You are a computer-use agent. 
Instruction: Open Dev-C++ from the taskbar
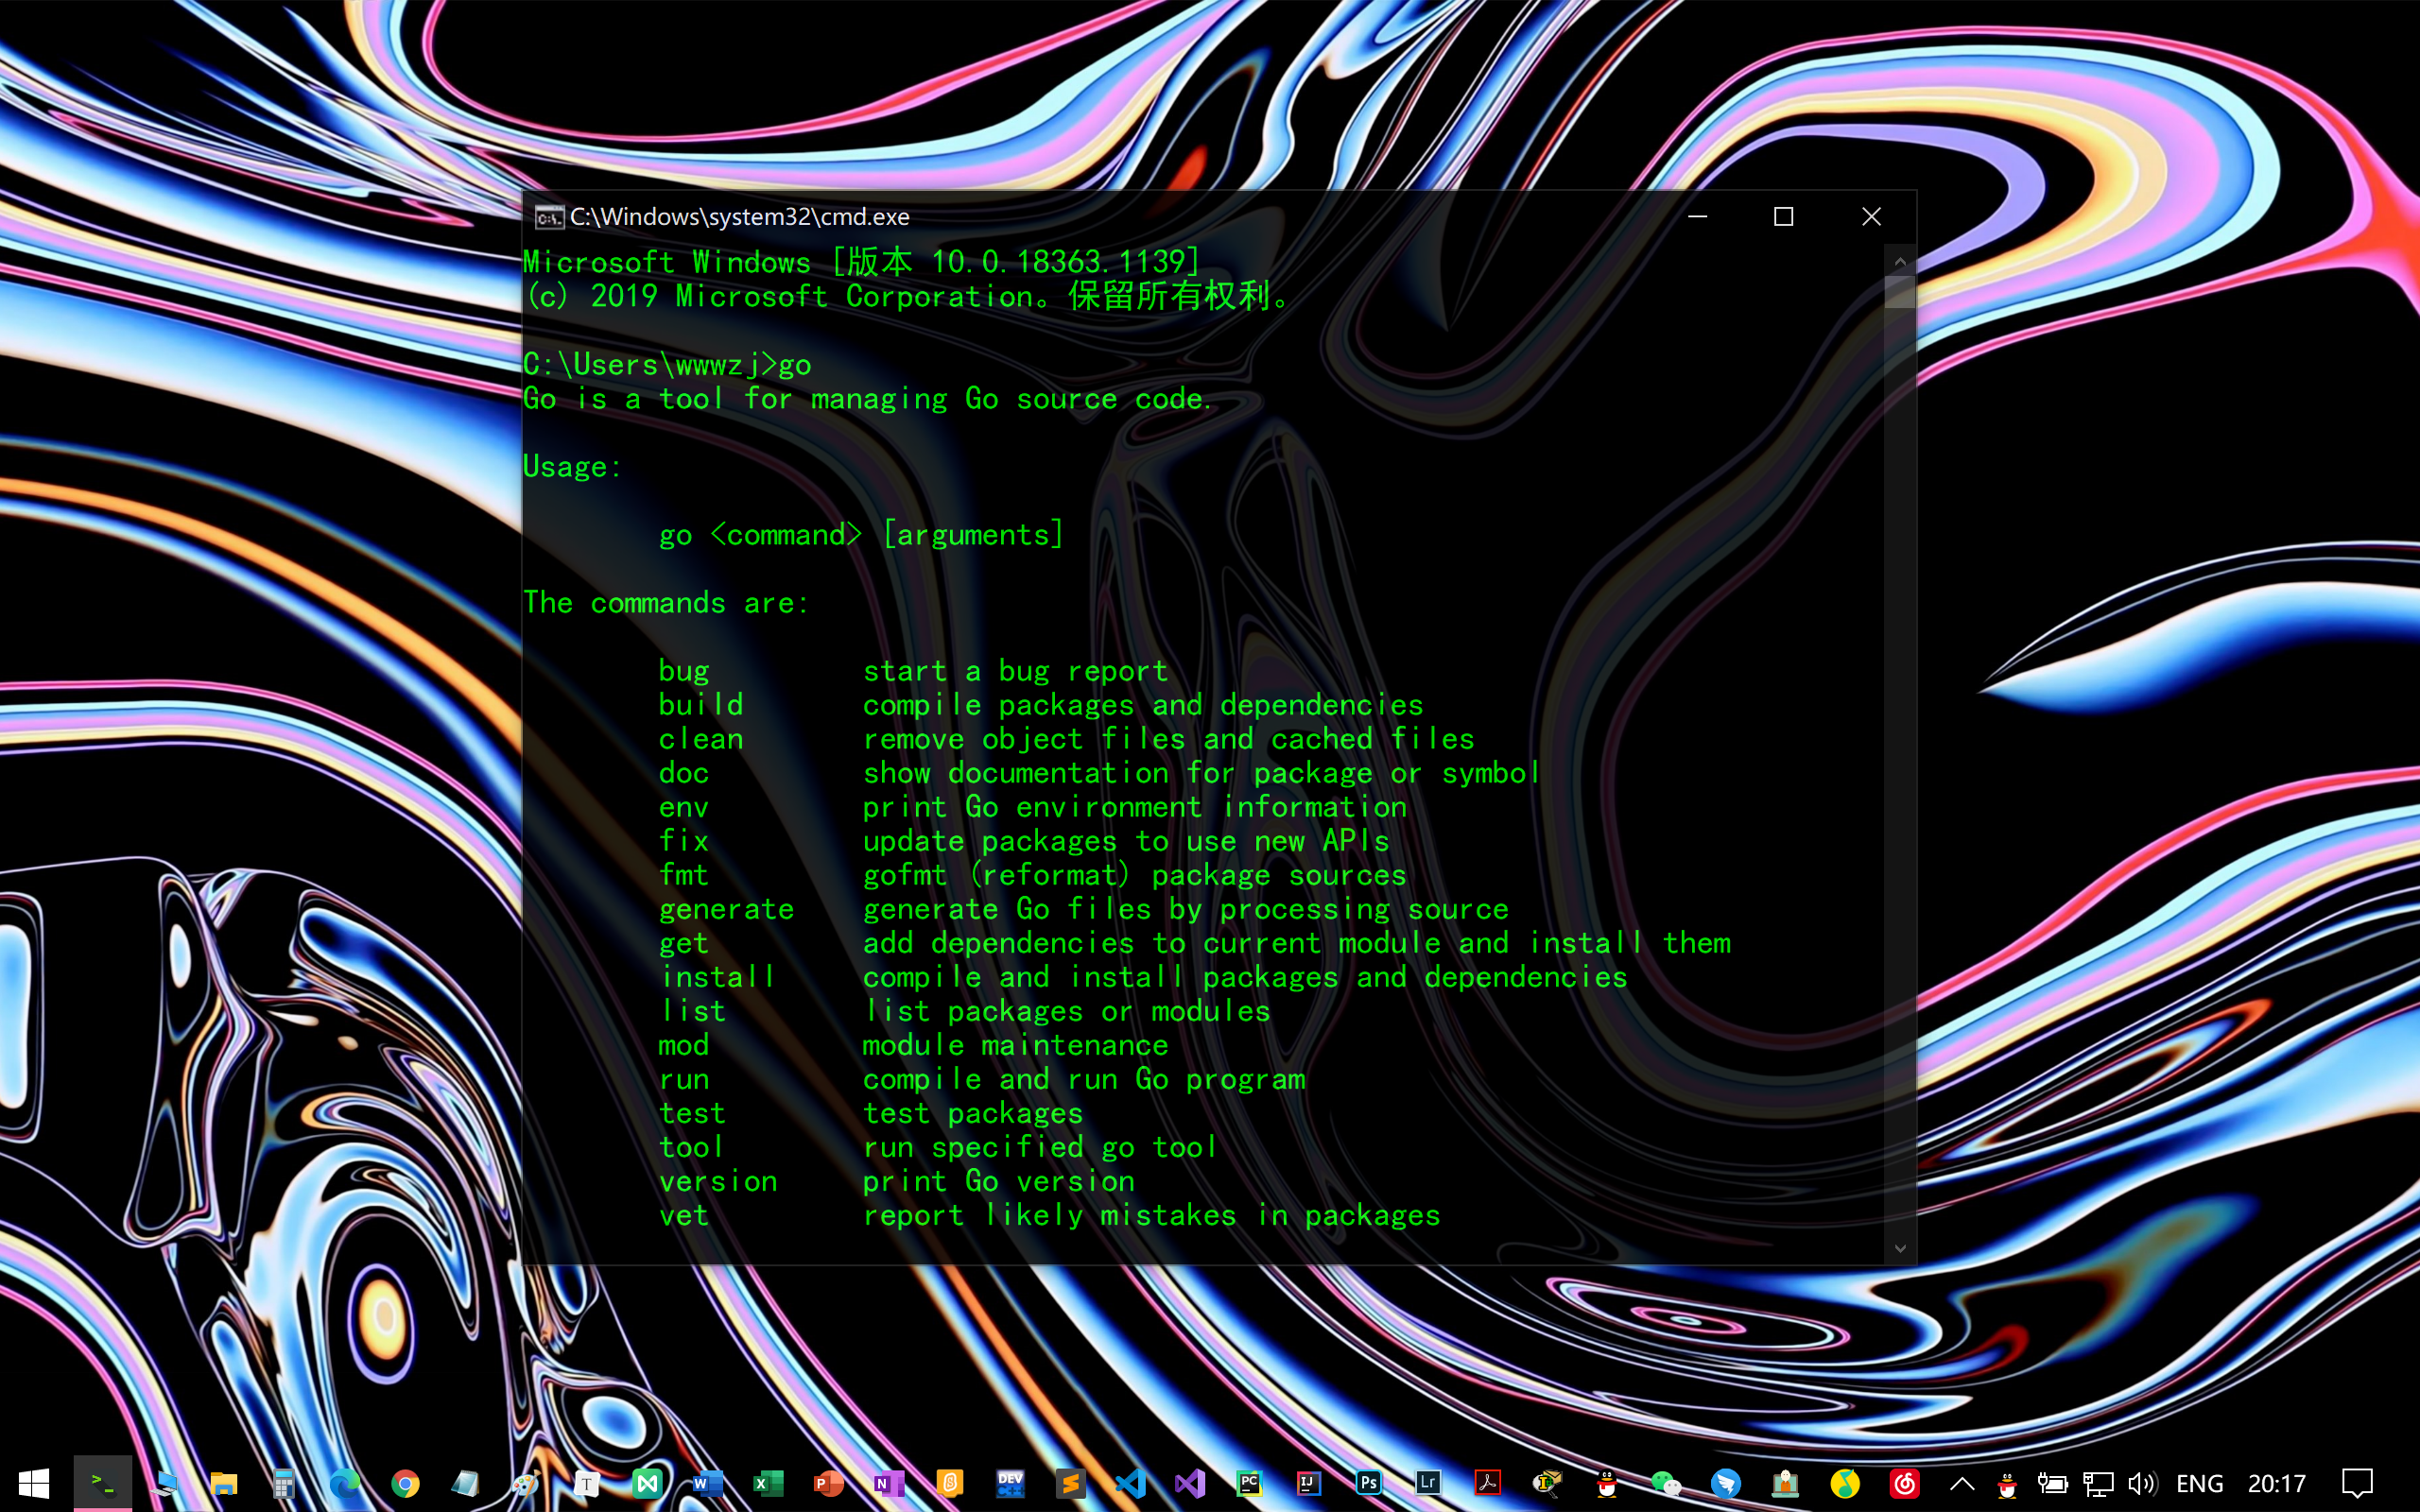click(x=1010, y=1483)
